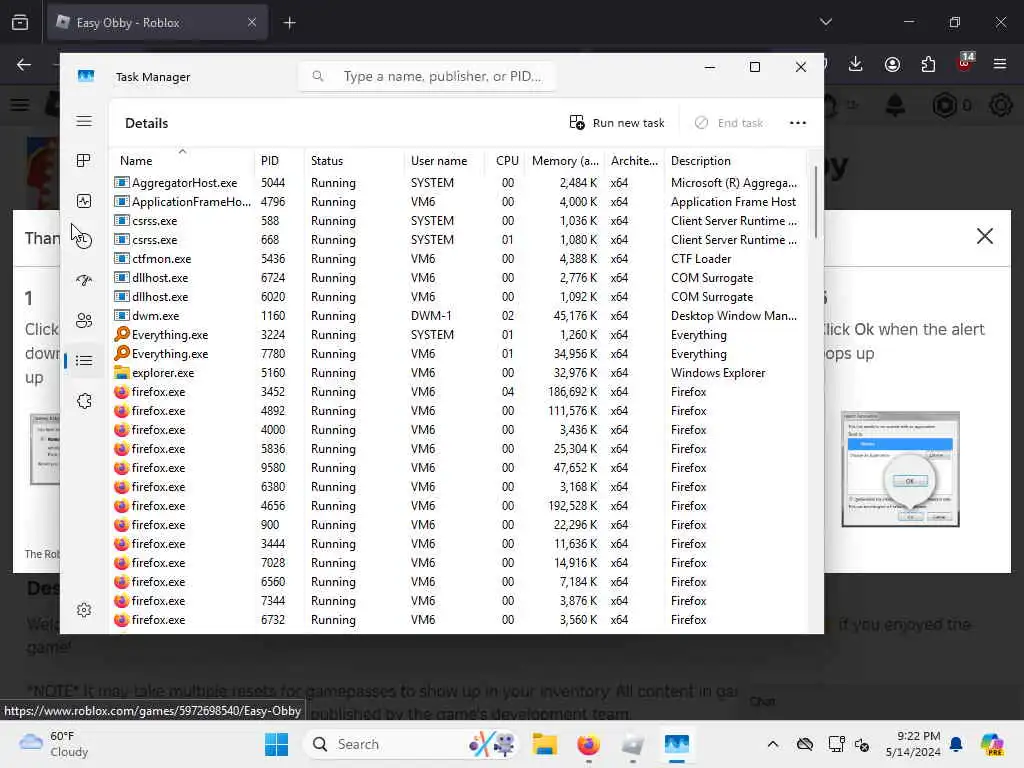Image resolution: width=1024 pixels, height=768 pixels.
Task: Select firefox.exe row with PID 4656
Action: point(460,505)
